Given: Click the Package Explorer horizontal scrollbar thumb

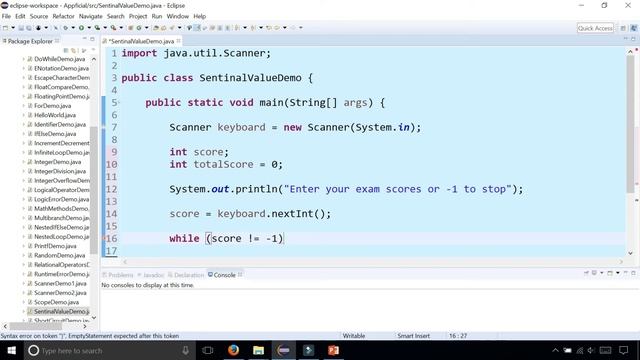Looking at the screenshot, I should point(36,327).
